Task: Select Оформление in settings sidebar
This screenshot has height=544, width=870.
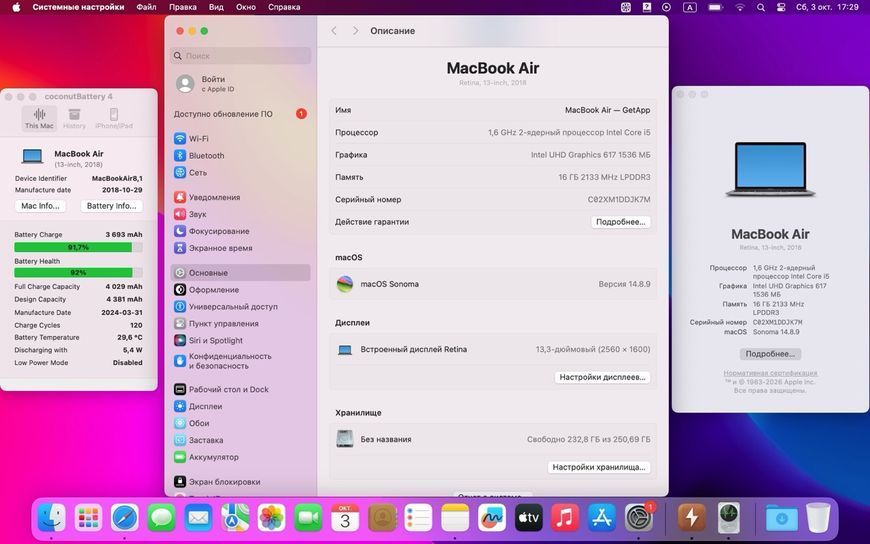Action: tap(240, 290)
